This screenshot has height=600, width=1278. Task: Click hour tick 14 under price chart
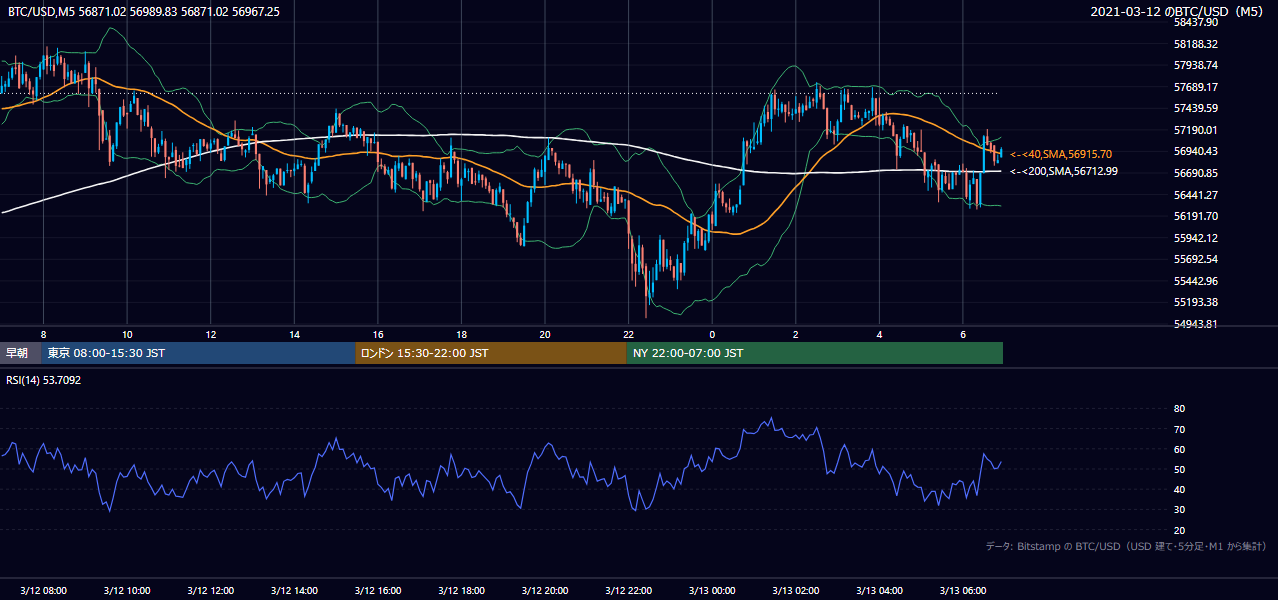(294, 333)
